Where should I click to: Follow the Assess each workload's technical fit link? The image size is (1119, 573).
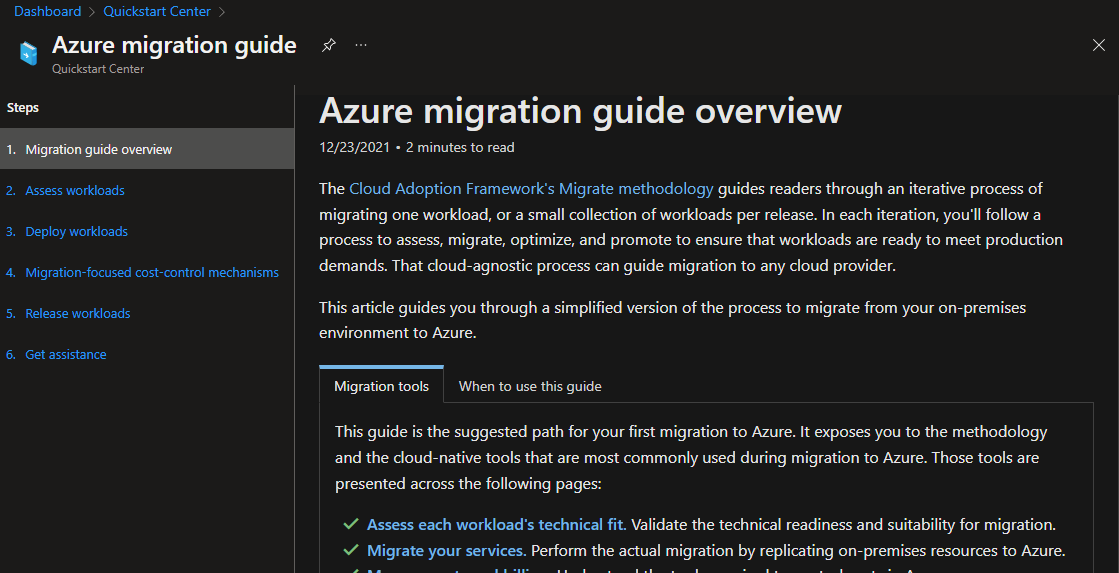point(496,524)
